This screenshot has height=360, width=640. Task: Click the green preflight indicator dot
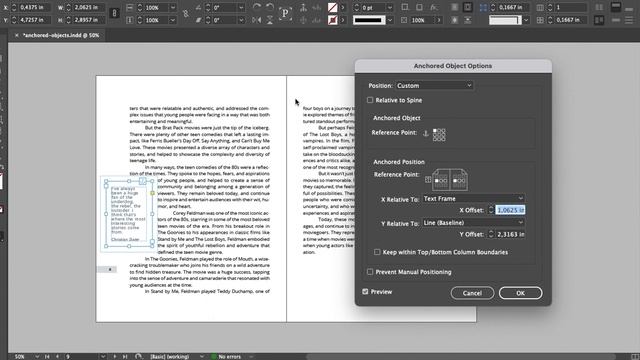click(213, 356)
